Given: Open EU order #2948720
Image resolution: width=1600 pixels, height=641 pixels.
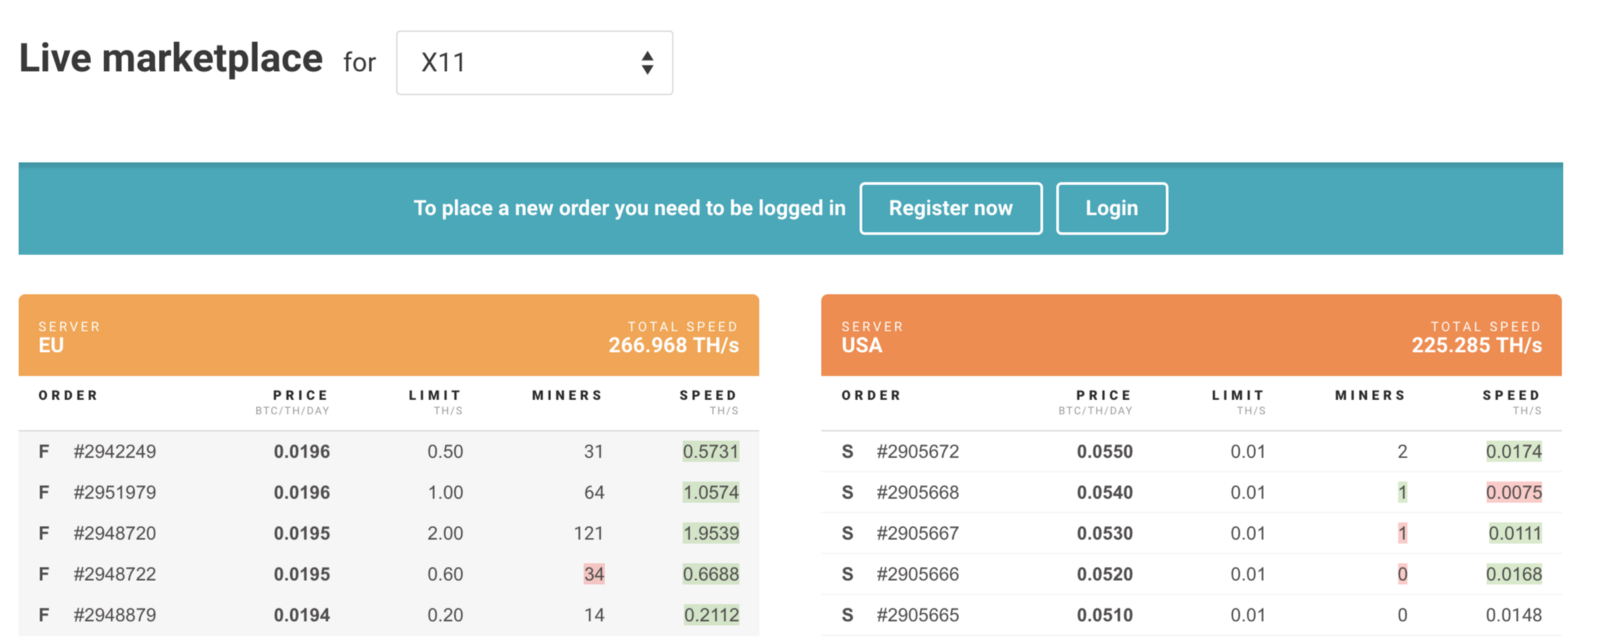Looking at the screenshot, I should pos(114,534).
